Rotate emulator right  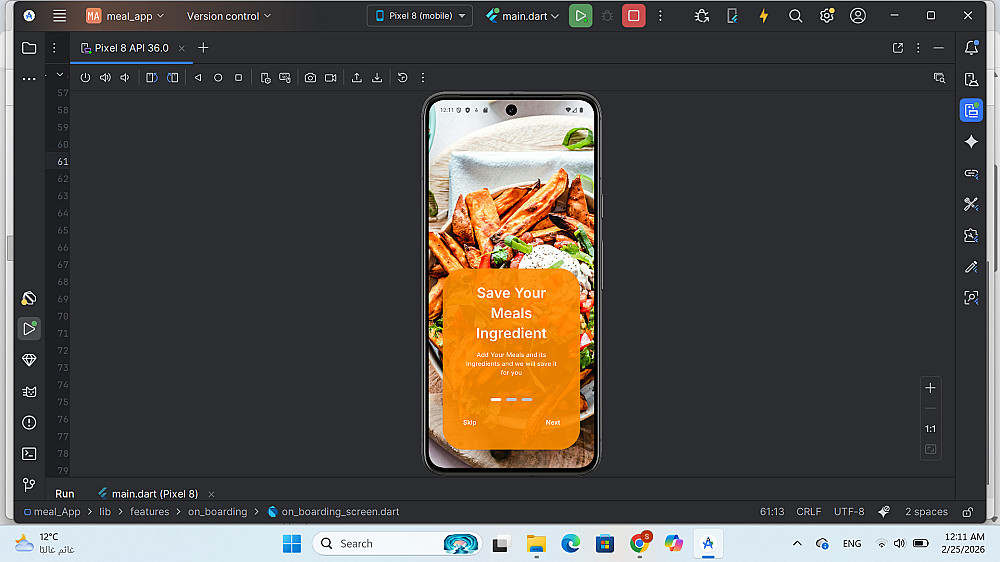172,78
